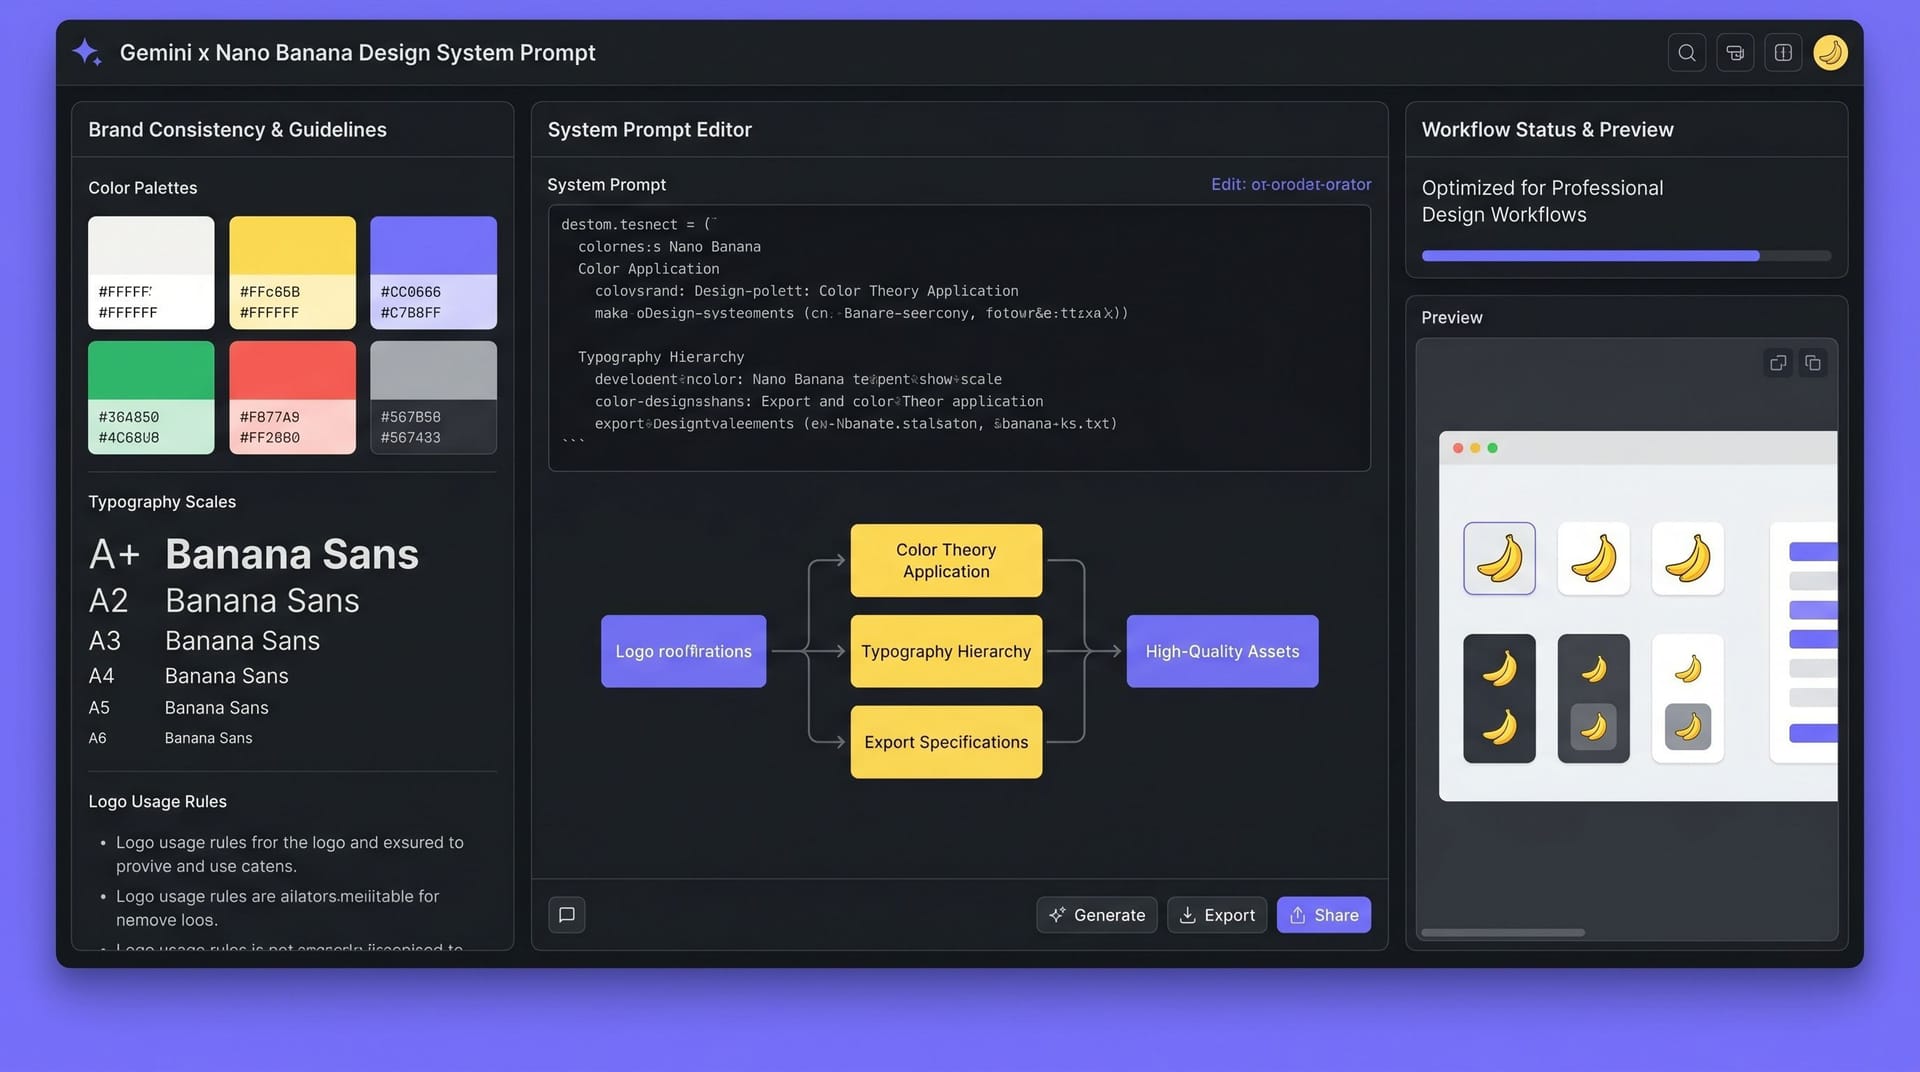Click the bullet 'Logo usage rules are ailators.meiiitable'
The image size is (1920, 1072).
pyautogui.click(x=277, y=908)
